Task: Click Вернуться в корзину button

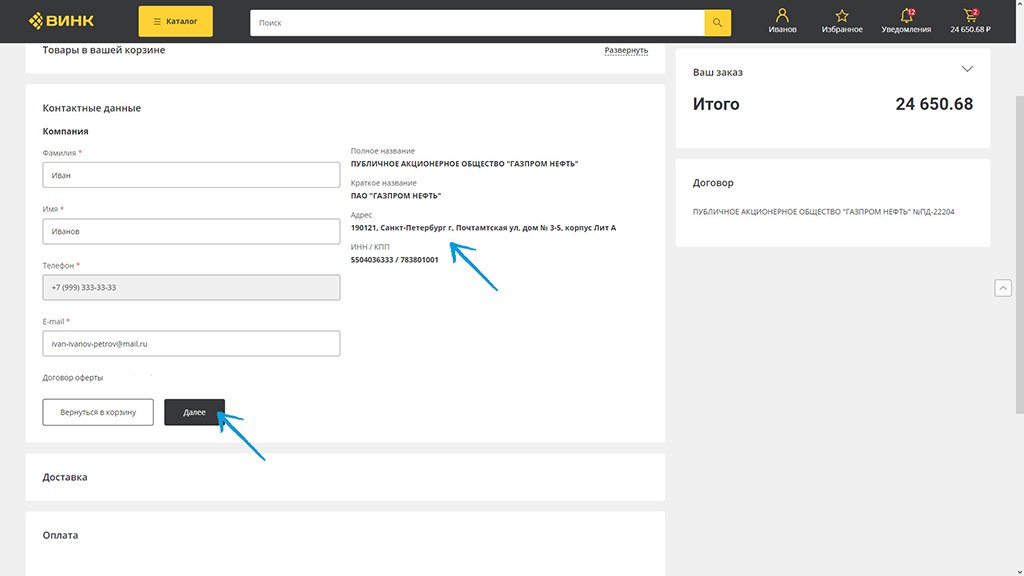Action: click(x=98, y=412)
